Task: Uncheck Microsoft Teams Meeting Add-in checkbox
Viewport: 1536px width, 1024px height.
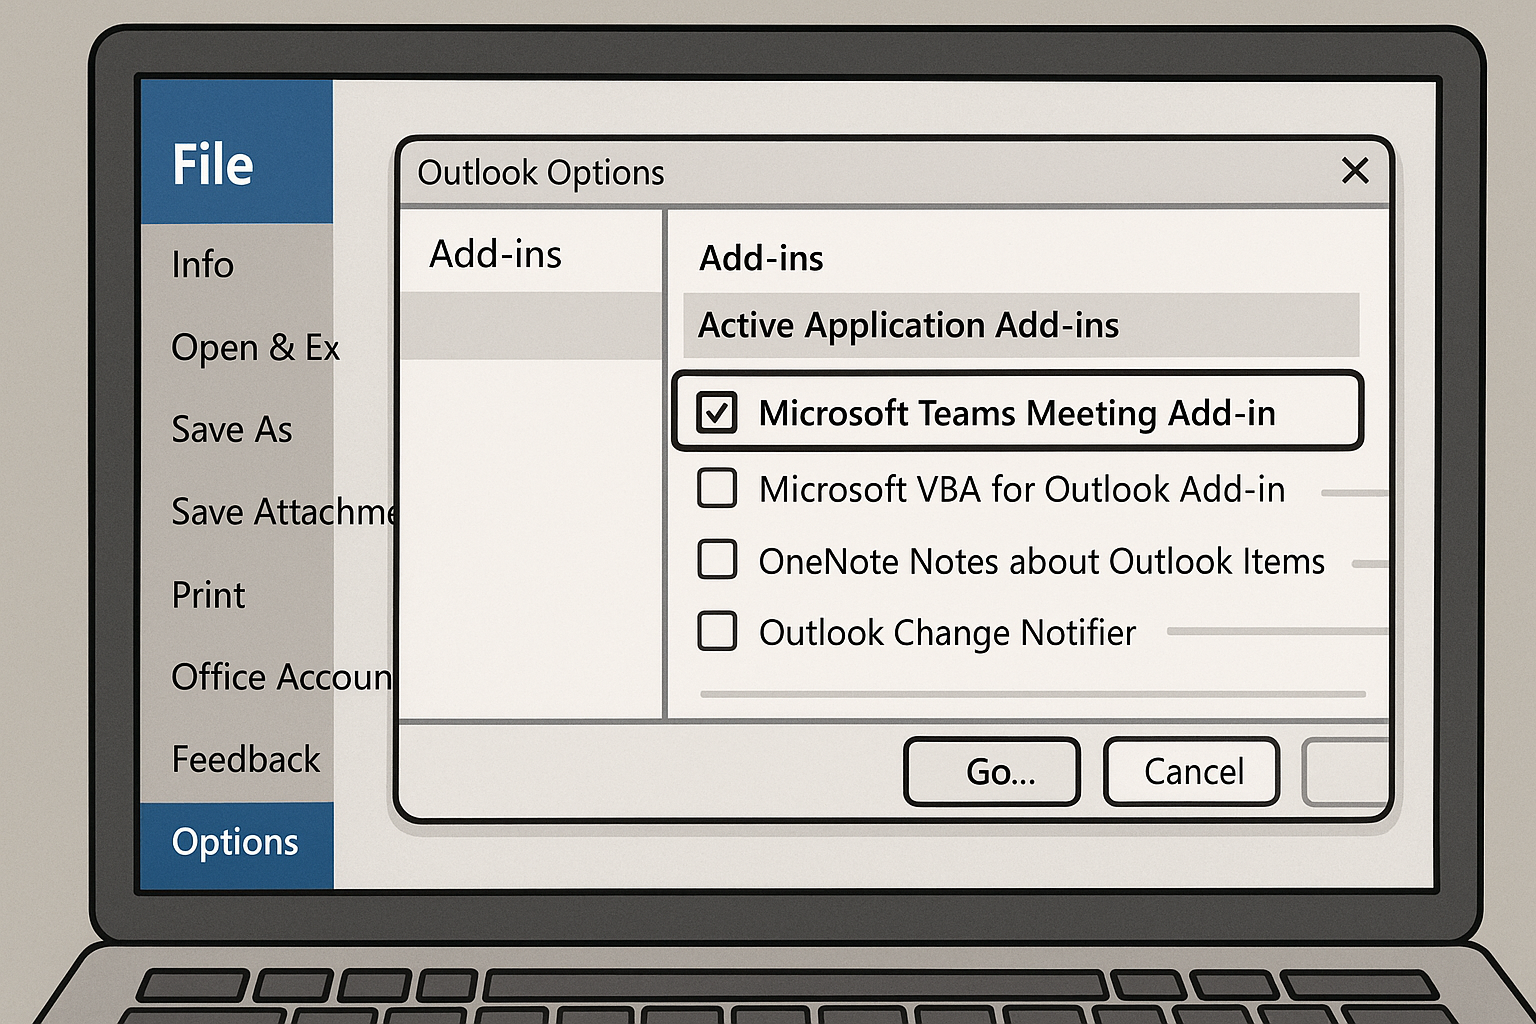Action: pos(717,412)
